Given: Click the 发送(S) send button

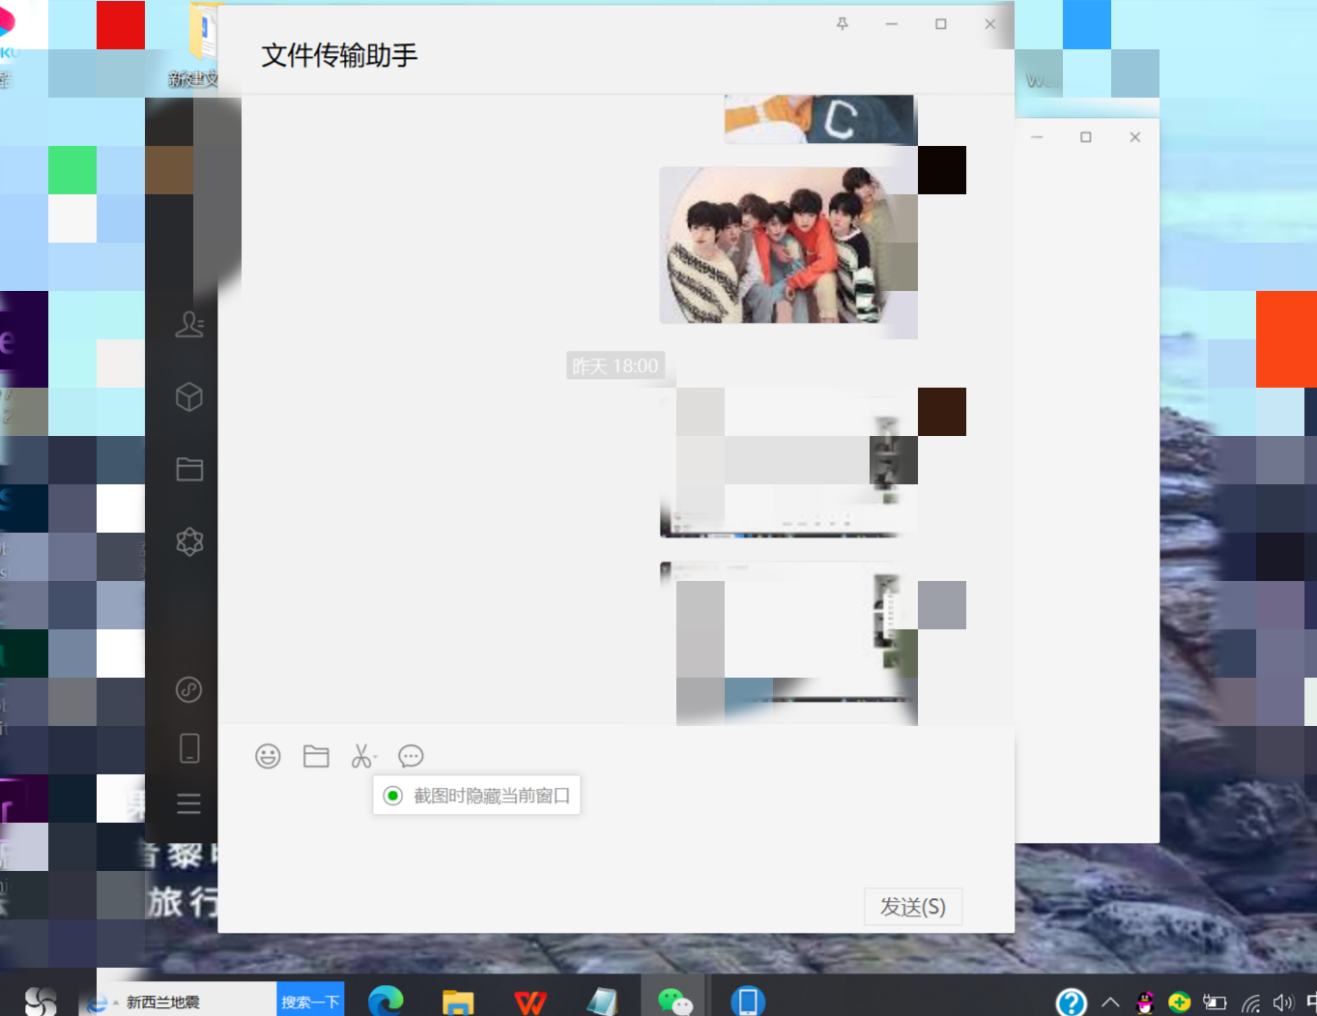Looking at the screenshot, I should [912, 906].
